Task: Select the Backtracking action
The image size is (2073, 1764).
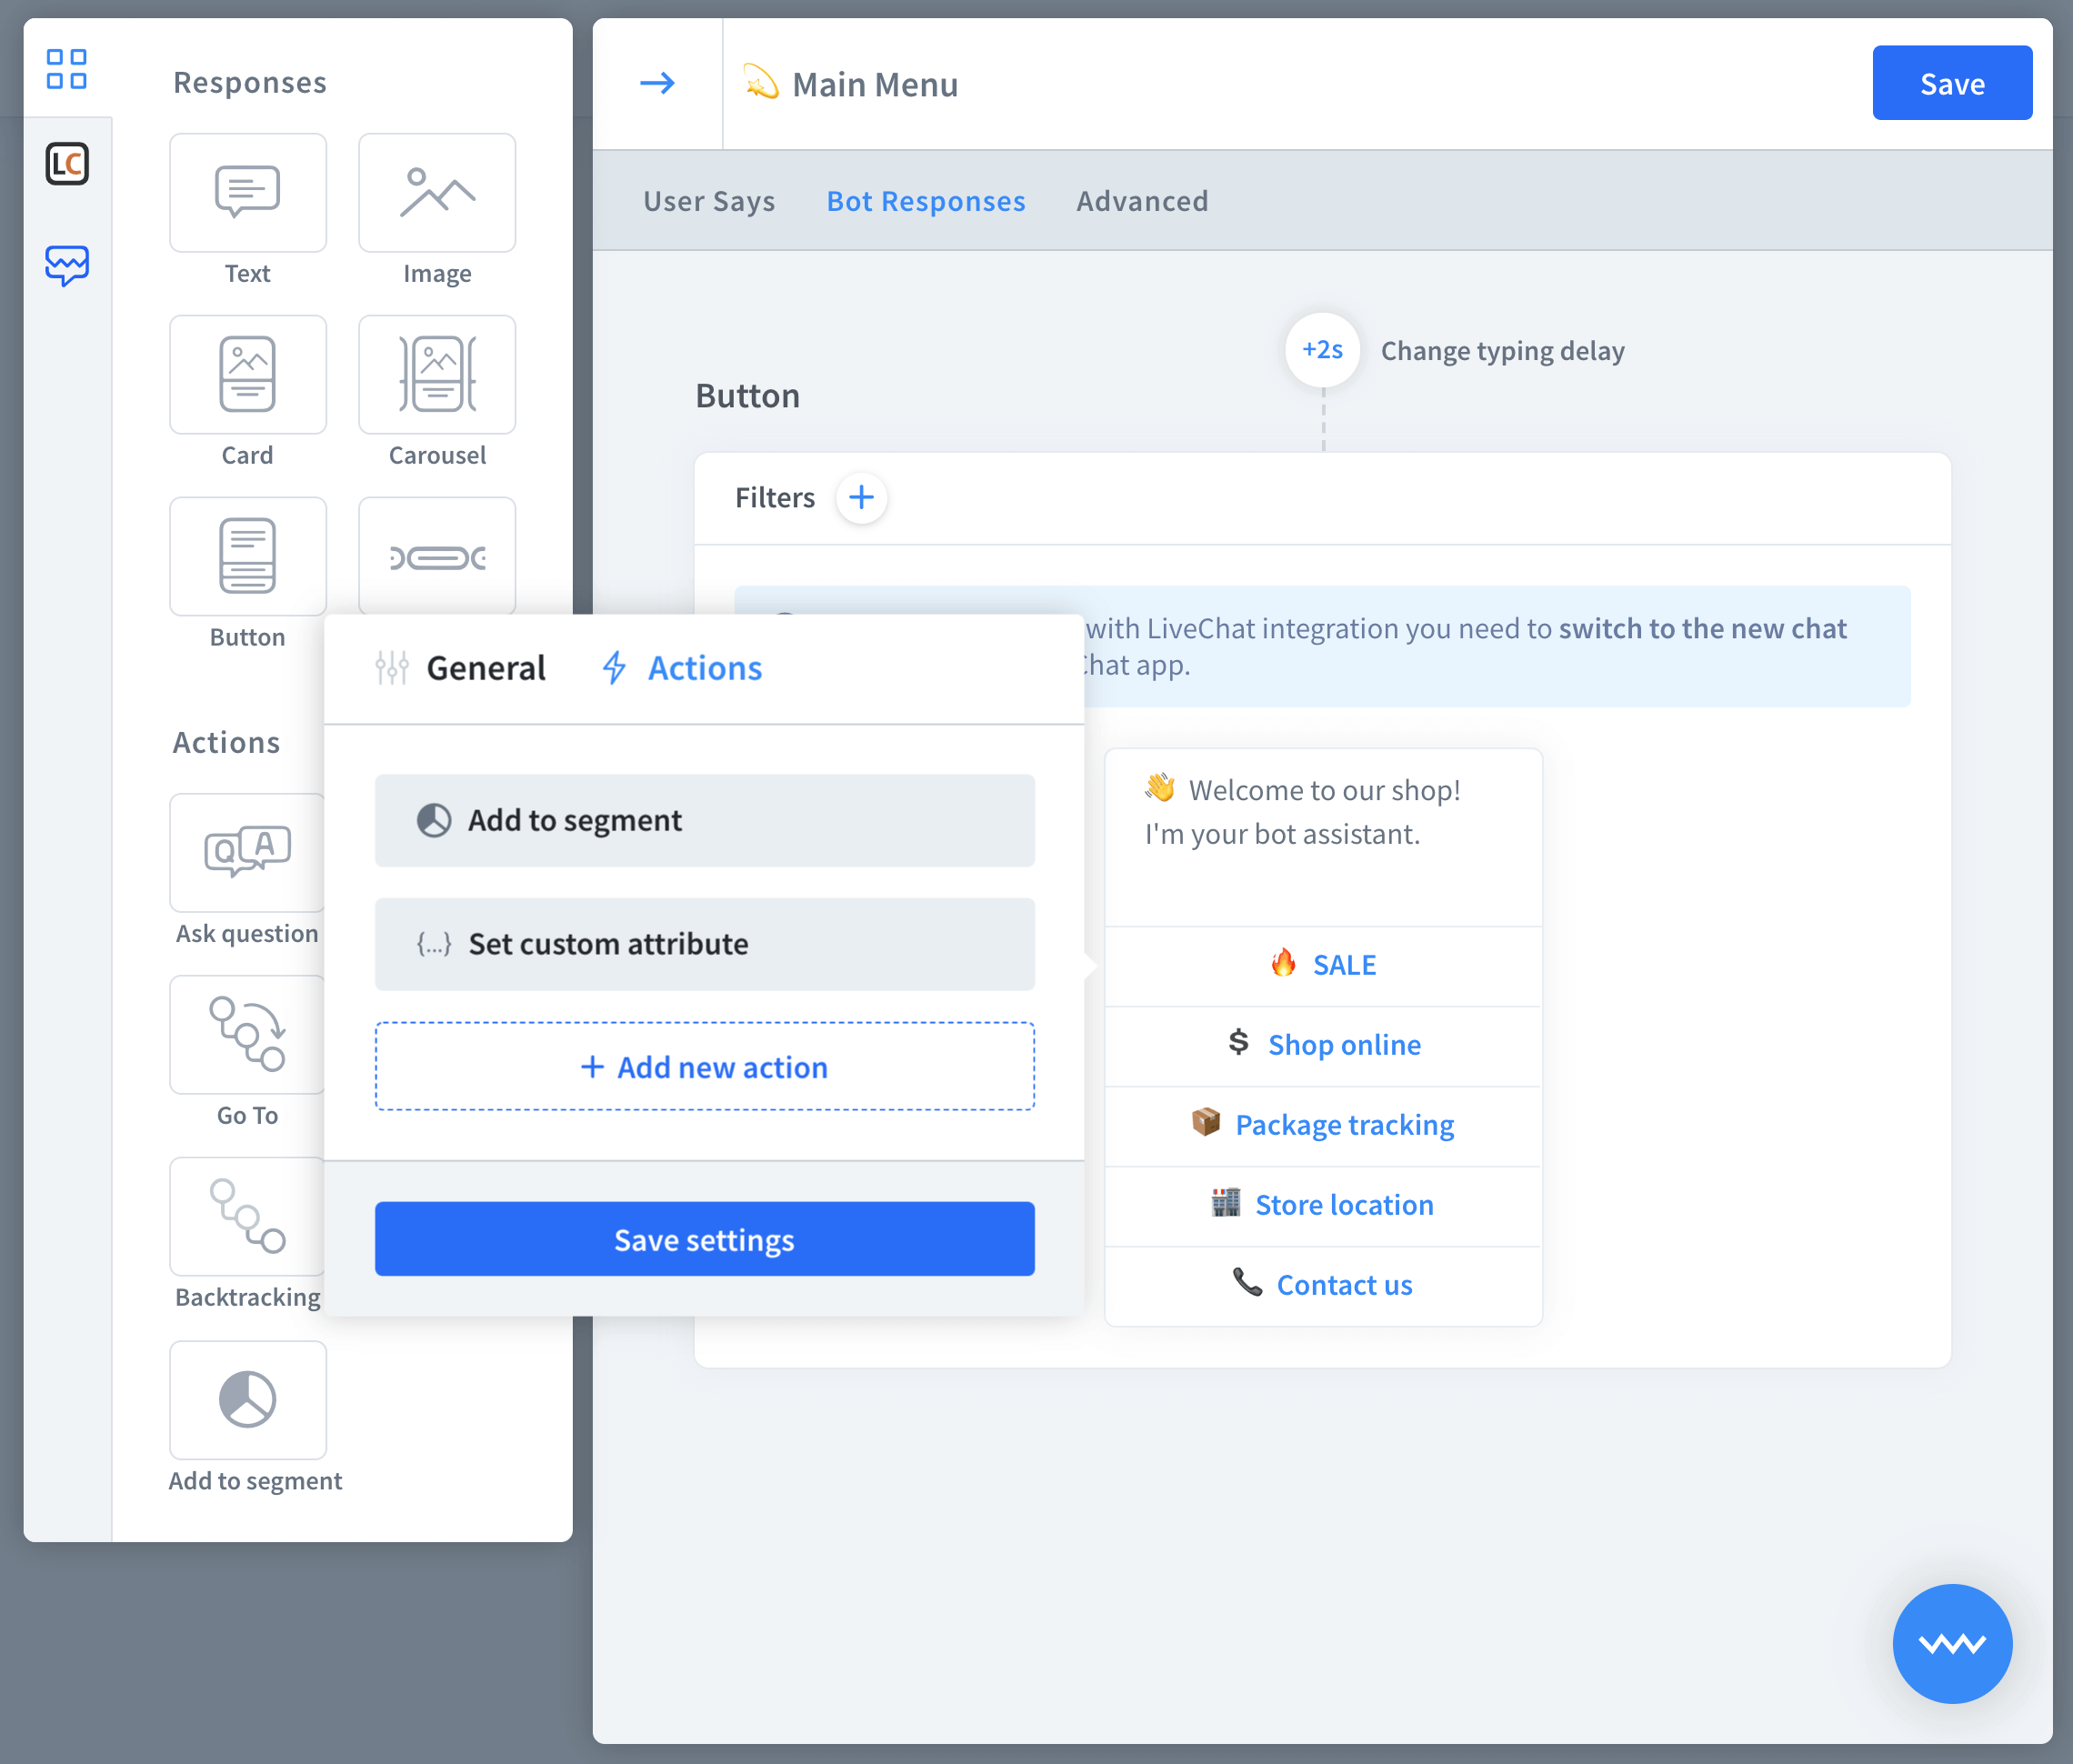Action: coord(247,1216)
